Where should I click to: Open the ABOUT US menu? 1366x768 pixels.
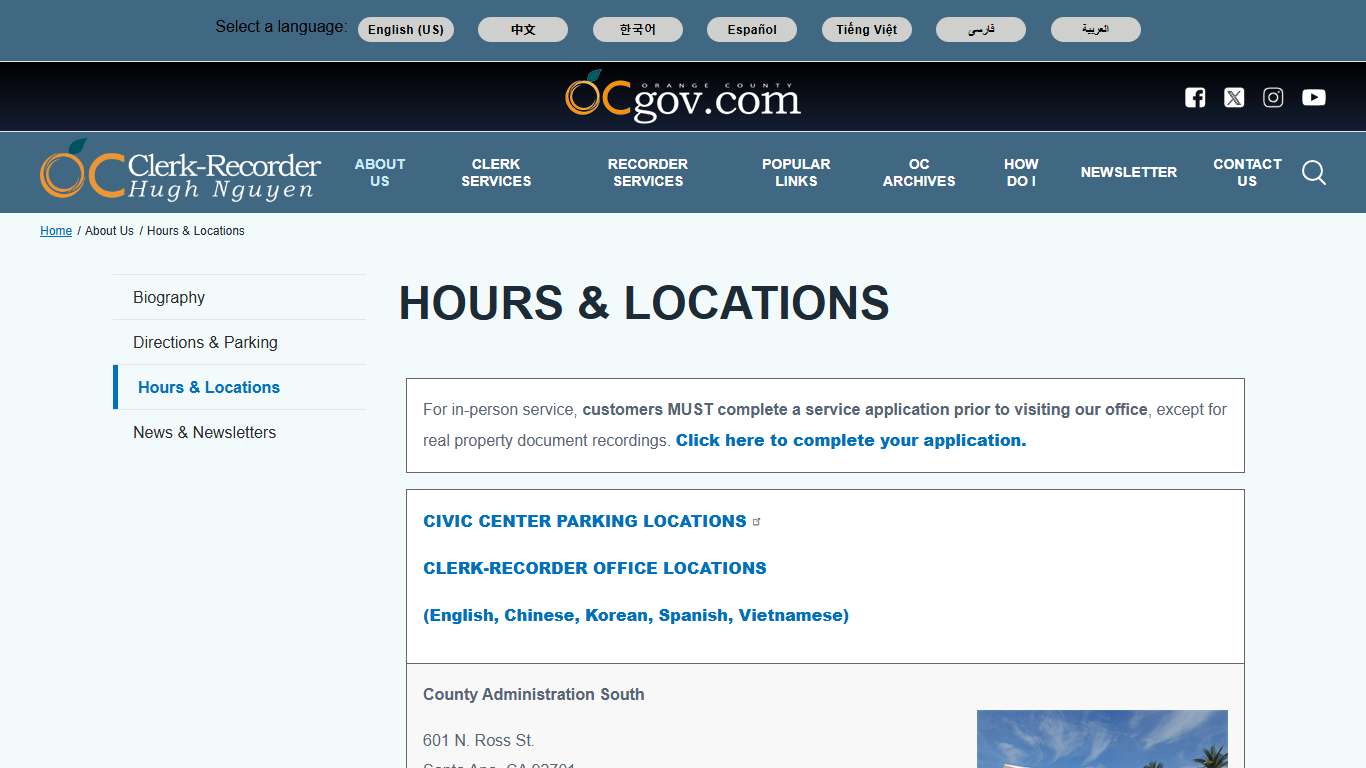click(380, 172)
